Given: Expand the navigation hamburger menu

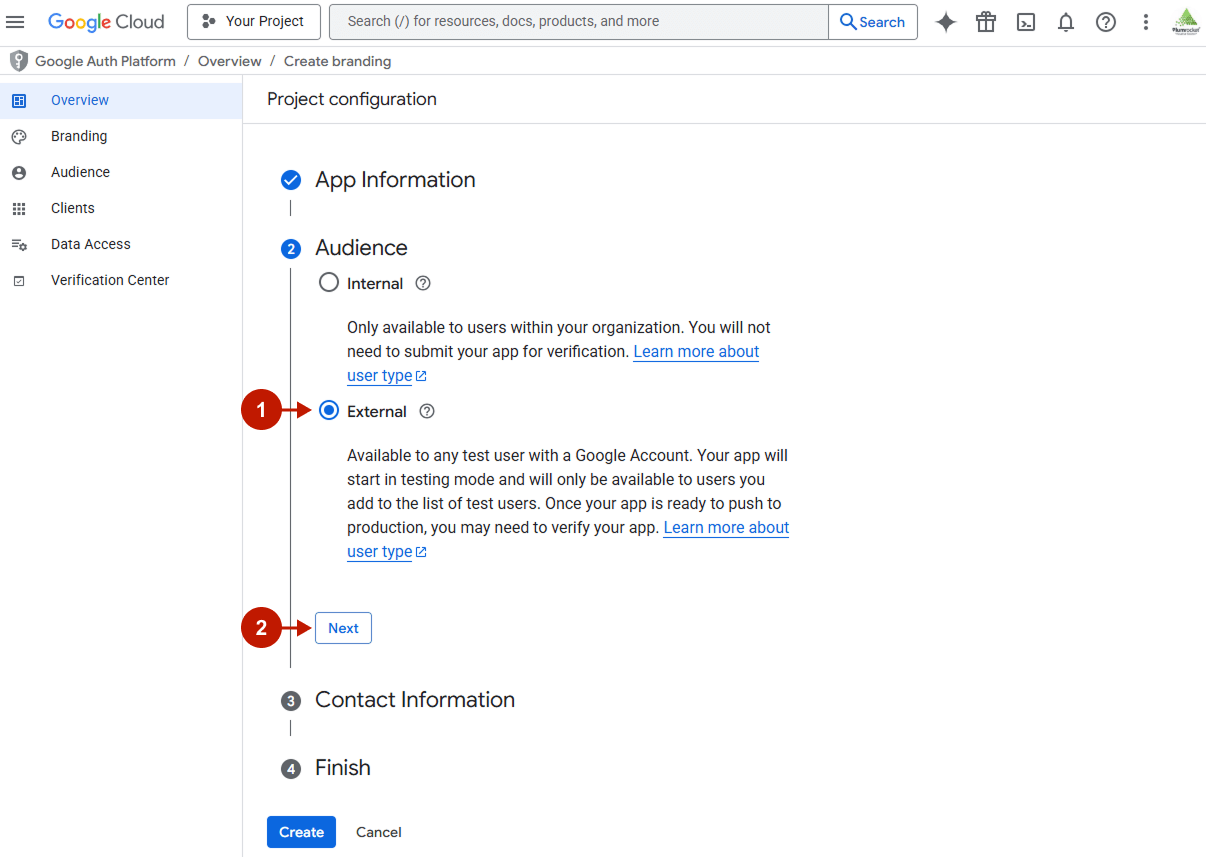Looking at the screenshot, I should click(15, 21).
